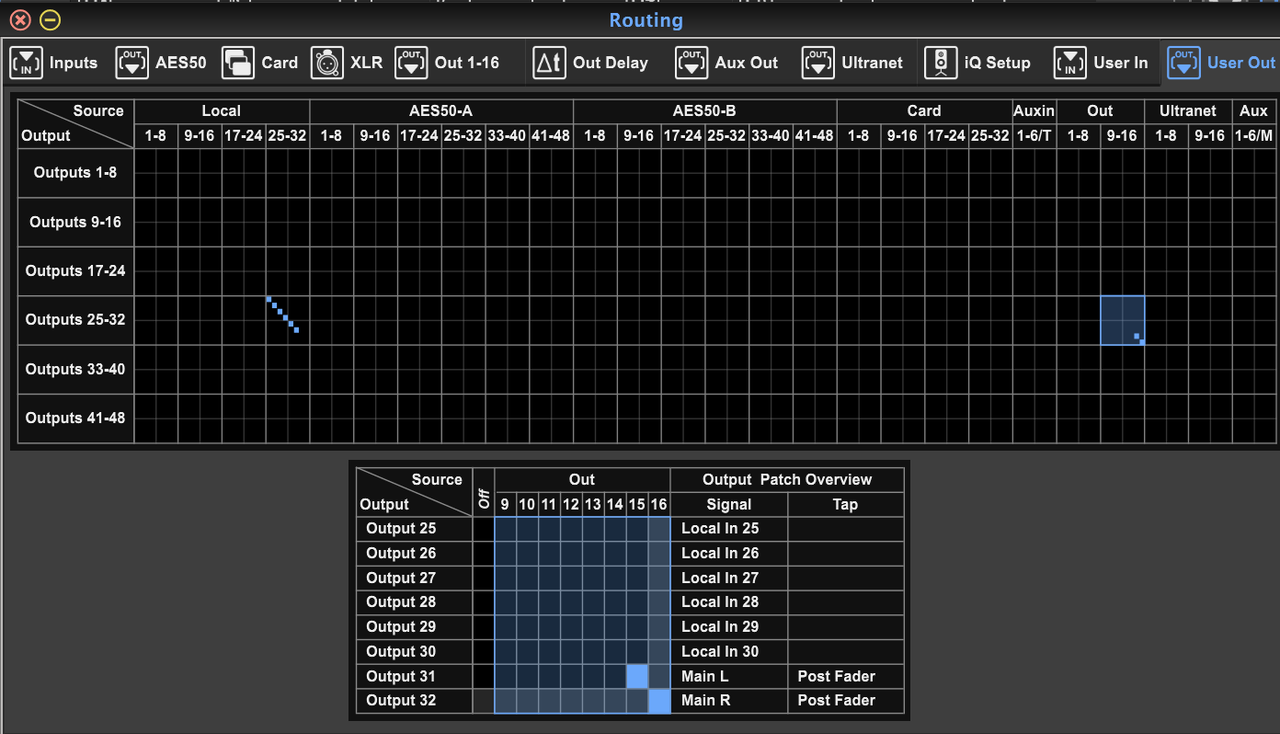
Task: Click the Inputs tab IN icon
Action: (x=26, y=63)
